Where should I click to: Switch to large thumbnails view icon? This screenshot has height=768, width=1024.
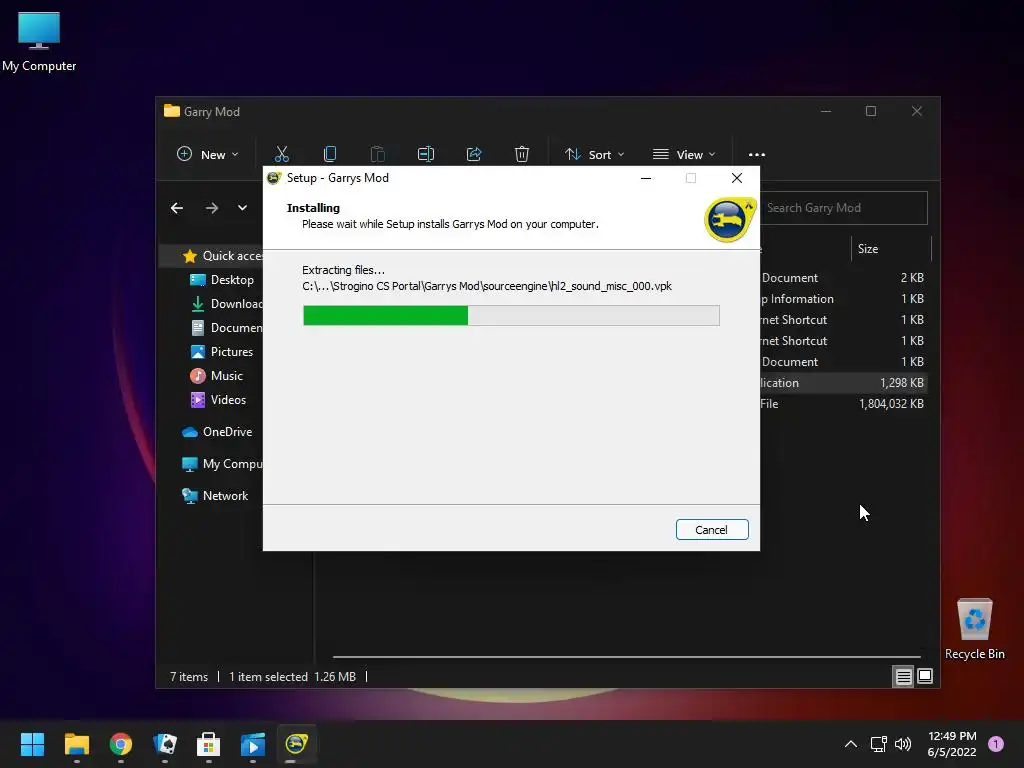pyautogui.click(x=925, y=677)
